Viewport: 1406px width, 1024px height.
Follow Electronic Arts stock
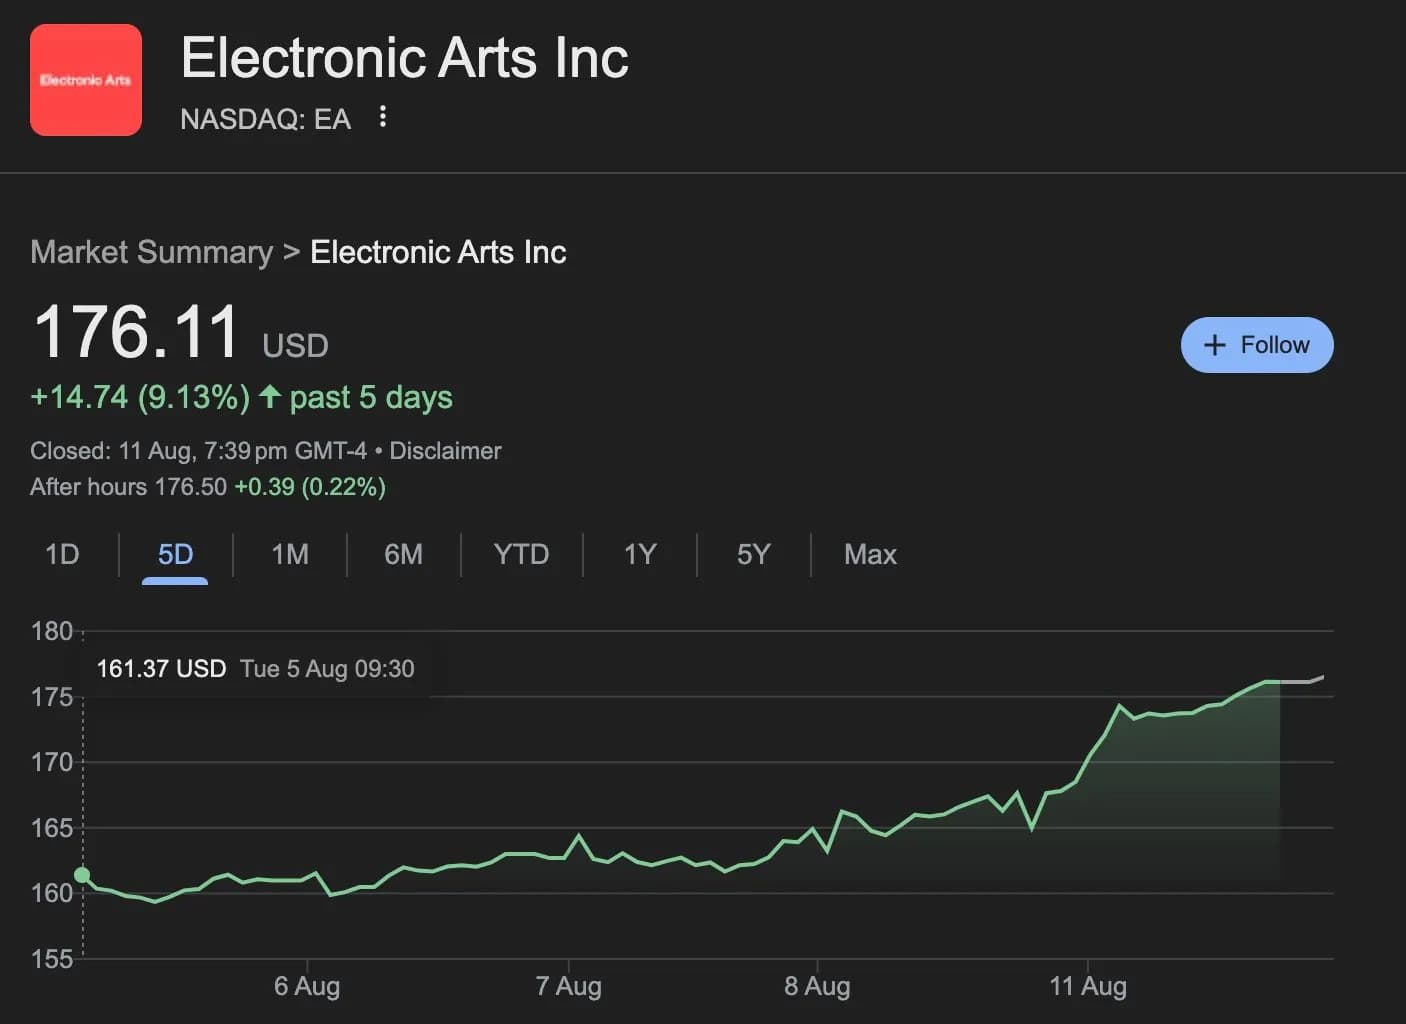click(1257, 345)
